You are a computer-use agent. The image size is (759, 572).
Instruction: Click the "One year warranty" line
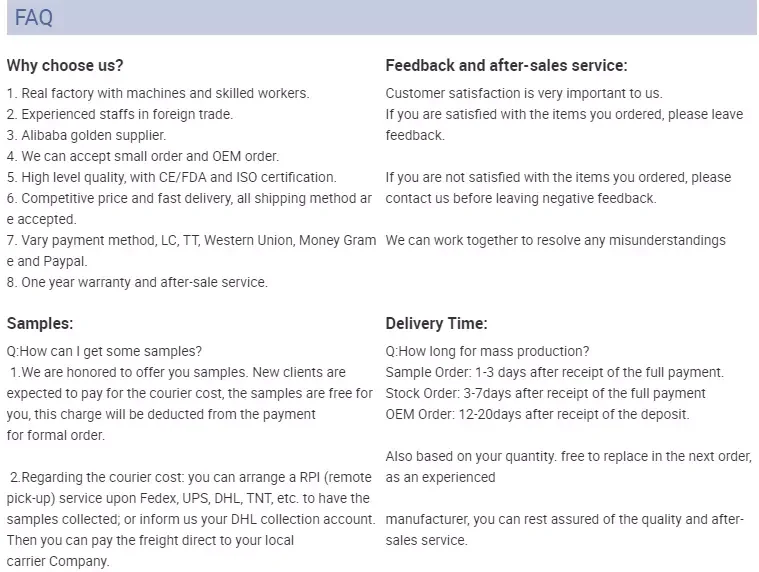tap(138, 282)
